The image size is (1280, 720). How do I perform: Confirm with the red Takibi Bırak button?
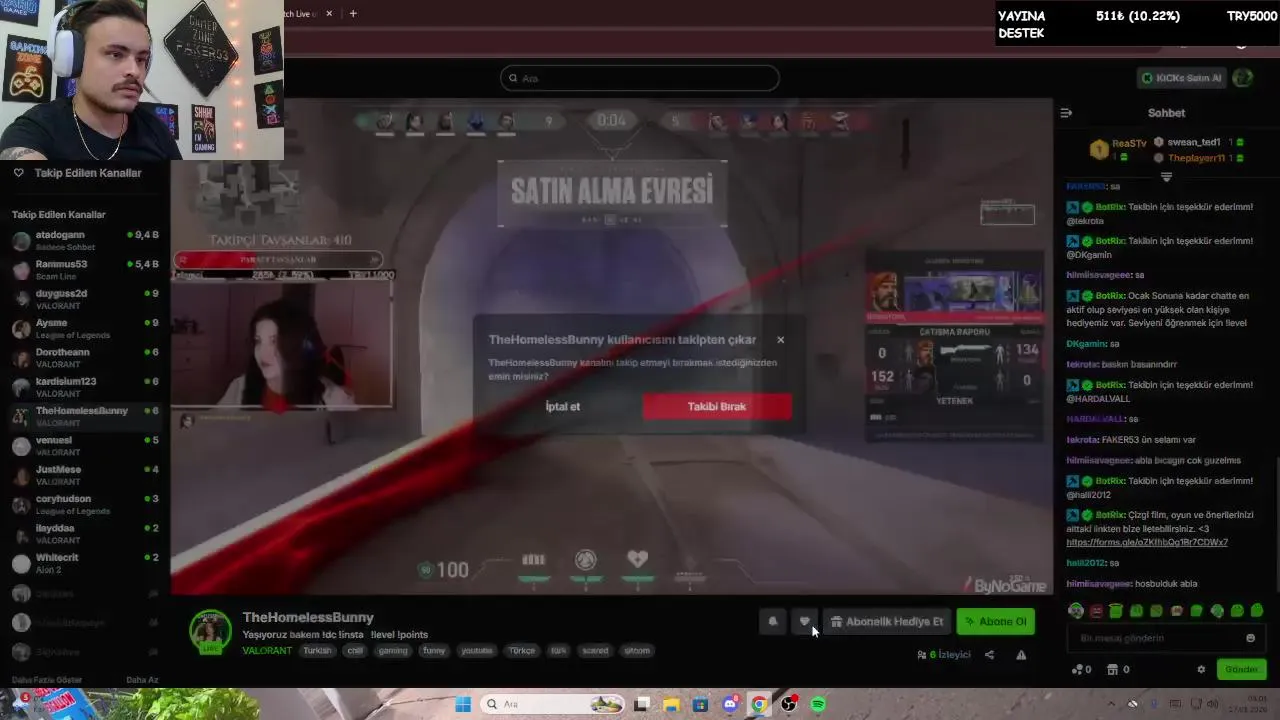pyautogui.click(x=717, y=406)
